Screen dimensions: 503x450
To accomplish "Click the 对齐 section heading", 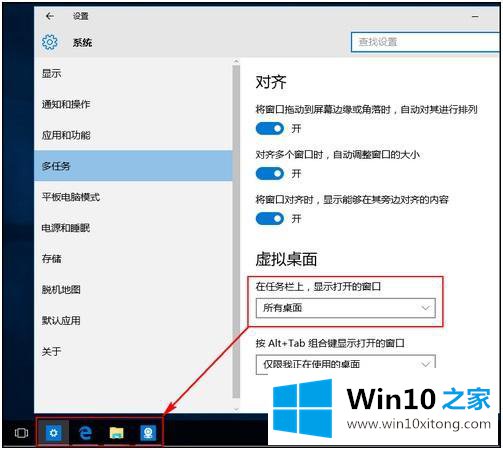I will (x=271, y=82).
